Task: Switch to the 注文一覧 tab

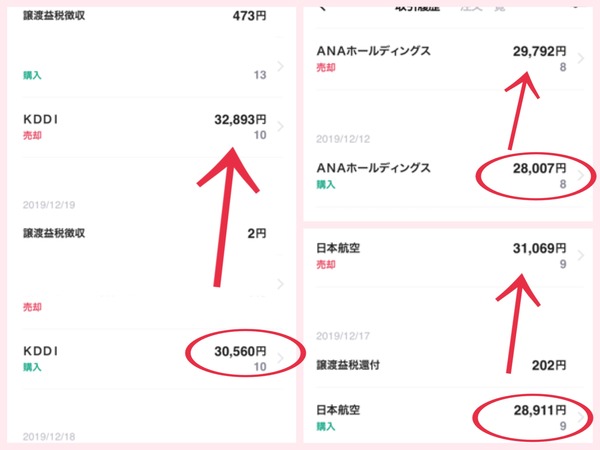Action: coord(483,8)
